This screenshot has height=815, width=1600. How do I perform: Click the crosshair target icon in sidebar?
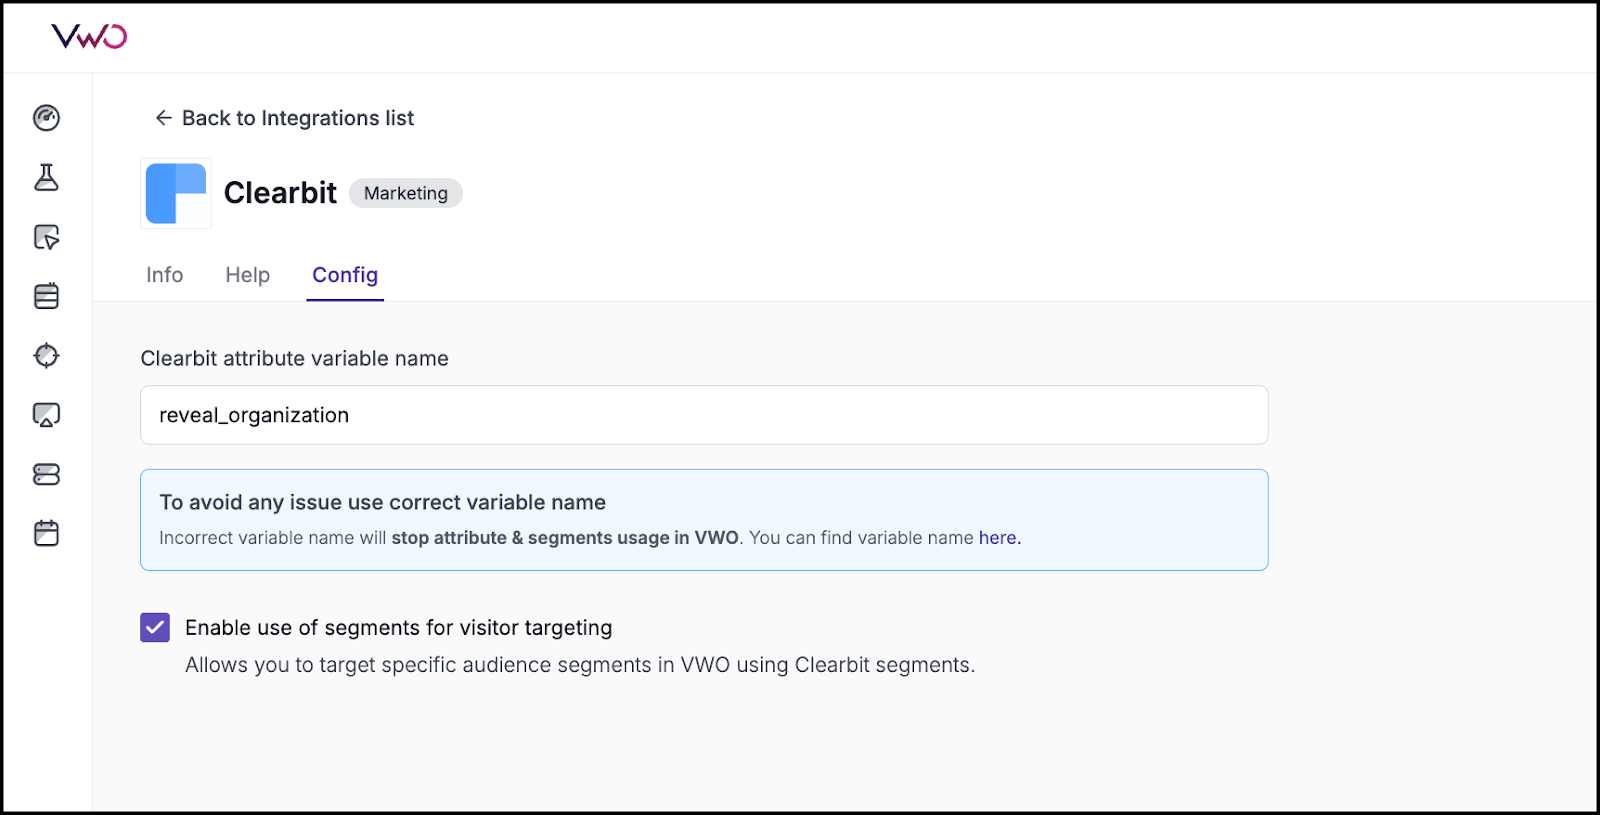[x=46, y=355]
